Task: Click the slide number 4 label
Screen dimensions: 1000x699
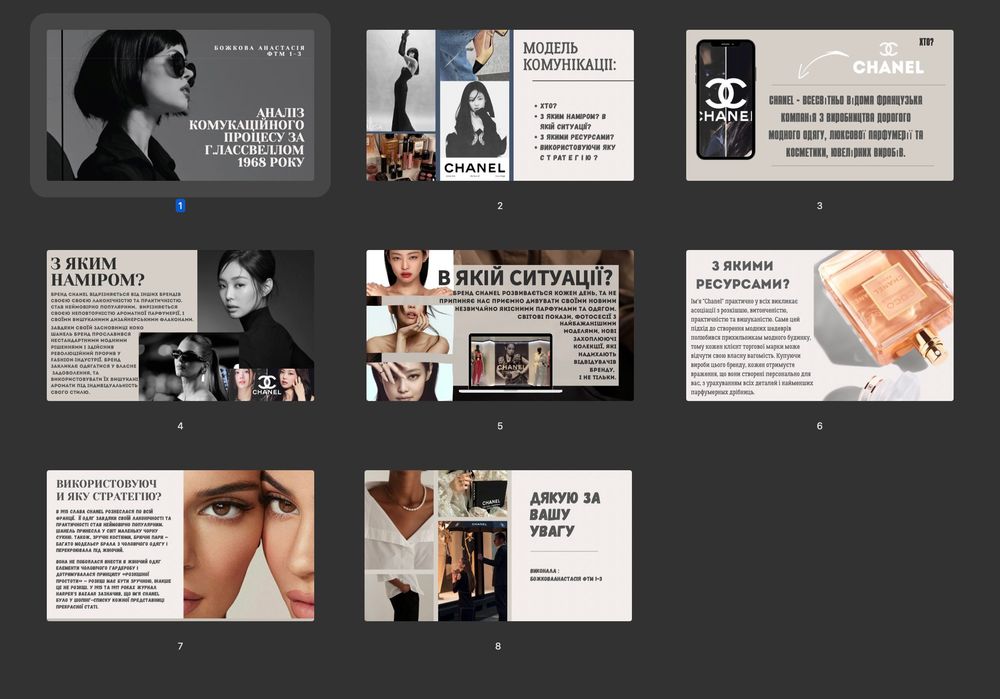Action: coord(180,425)
